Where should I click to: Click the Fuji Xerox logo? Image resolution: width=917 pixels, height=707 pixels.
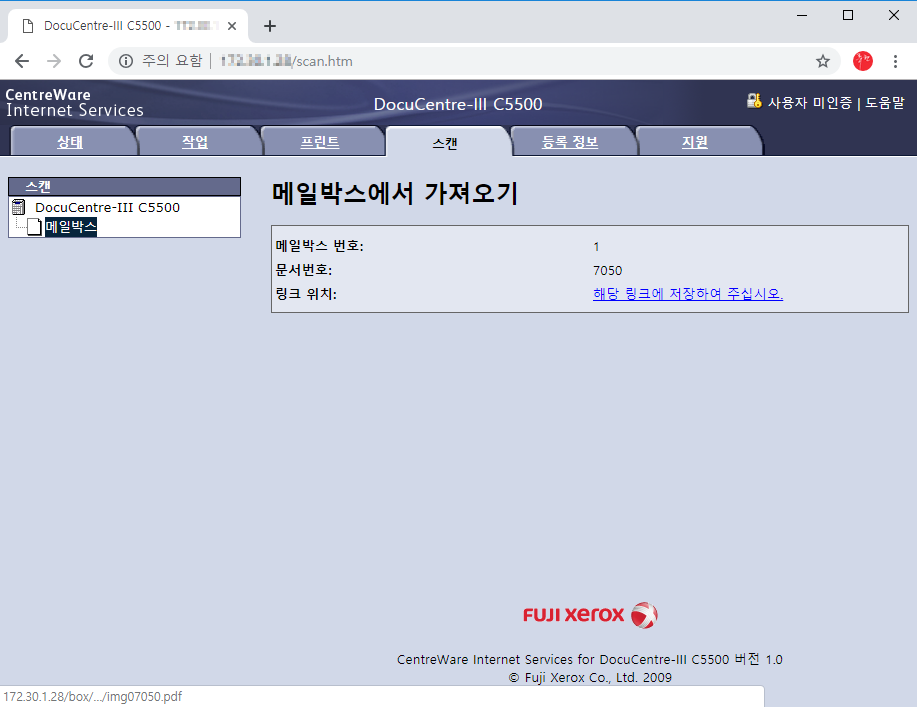click(x=591, y=615)
